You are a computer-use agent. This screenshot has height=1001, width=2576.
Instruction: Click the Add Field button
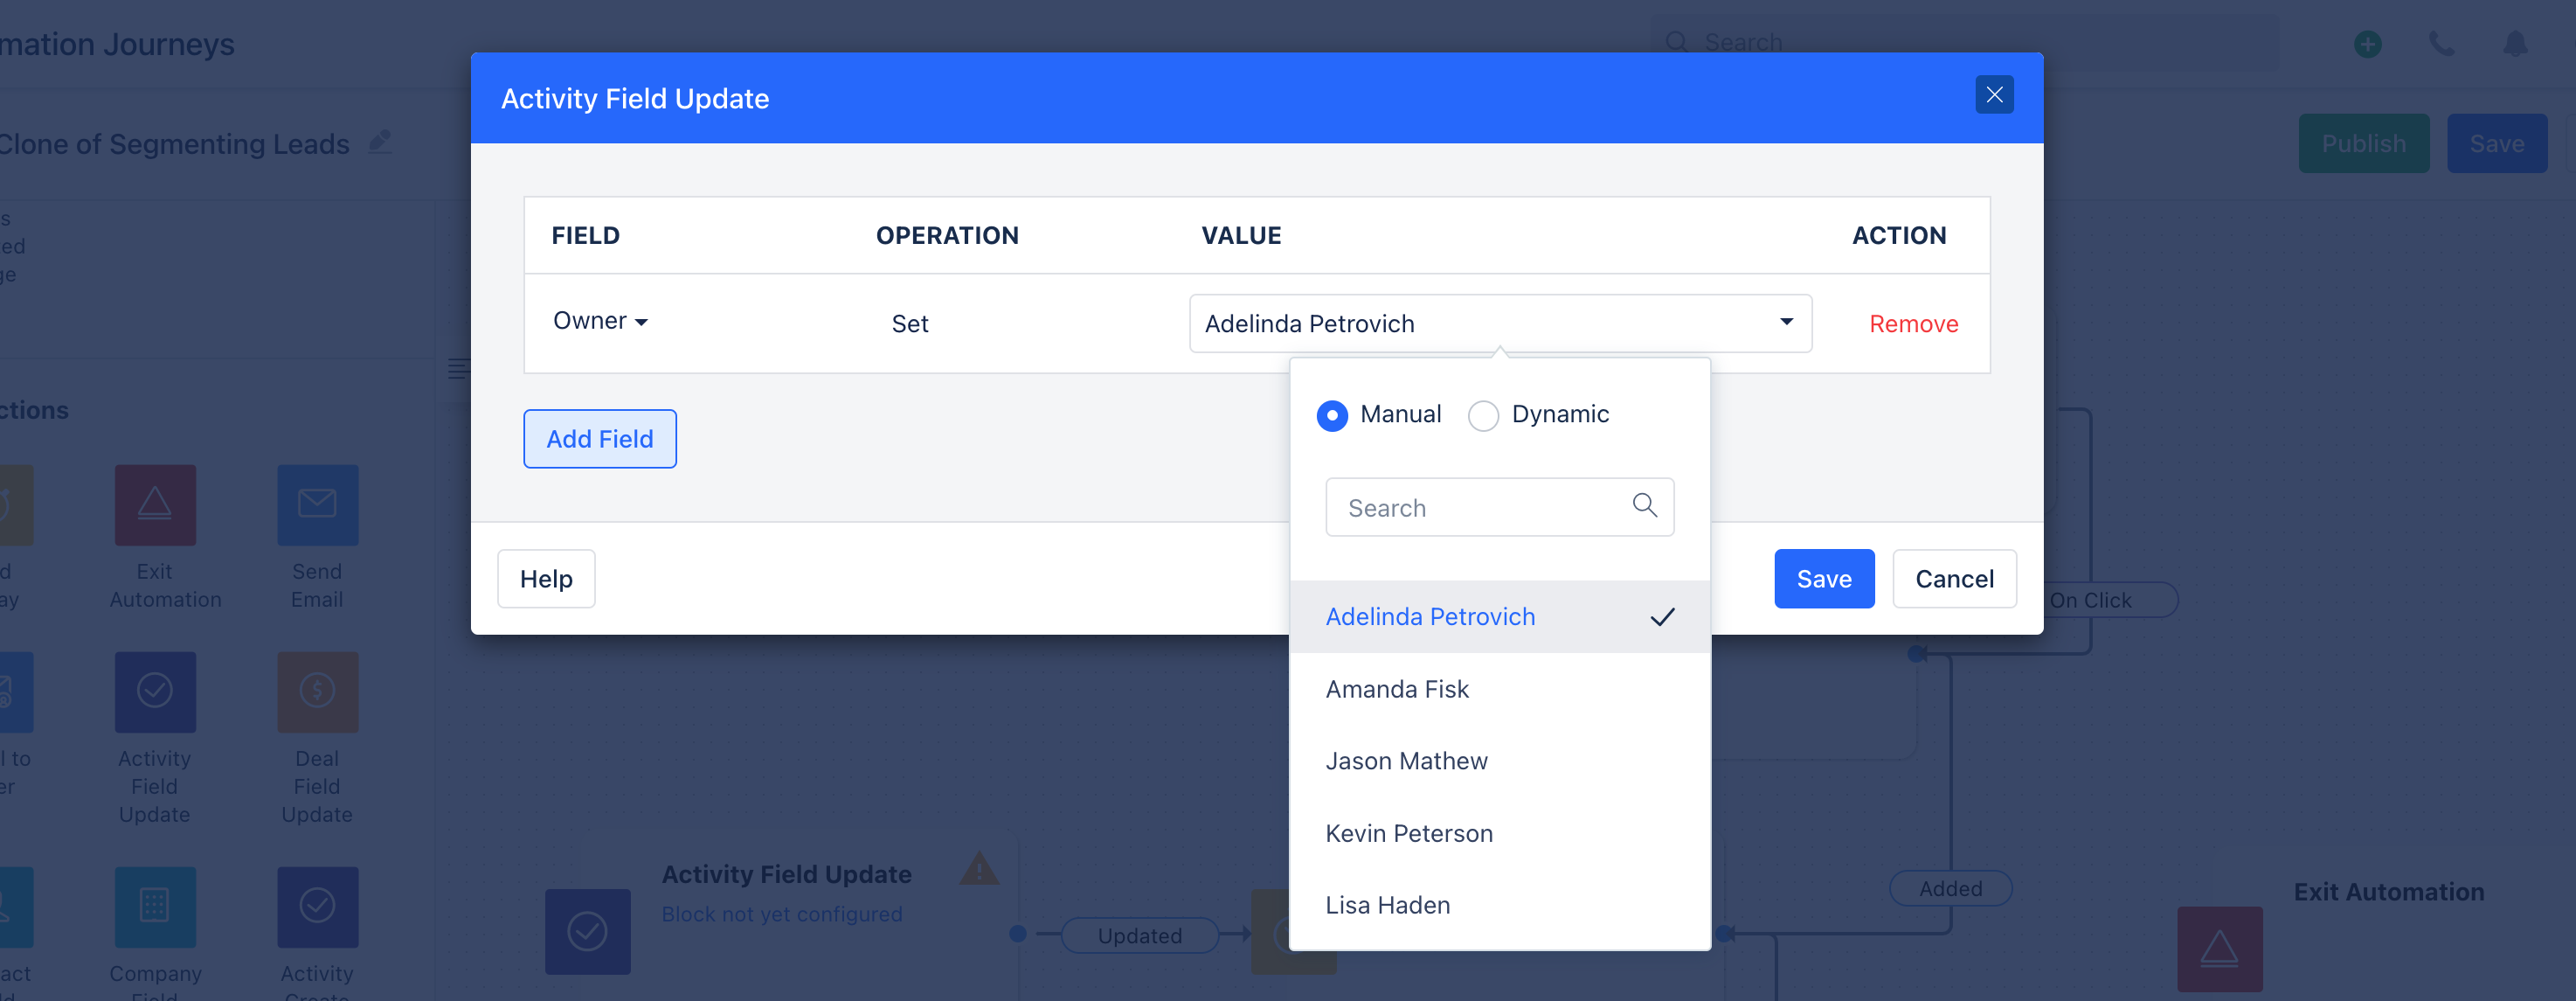pos(600,439)
